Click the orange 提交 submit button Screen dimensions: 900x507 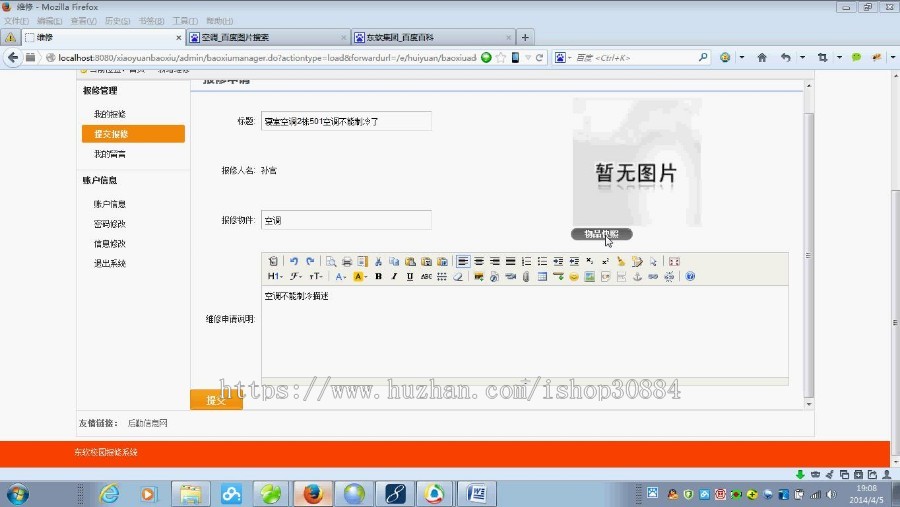216,400
